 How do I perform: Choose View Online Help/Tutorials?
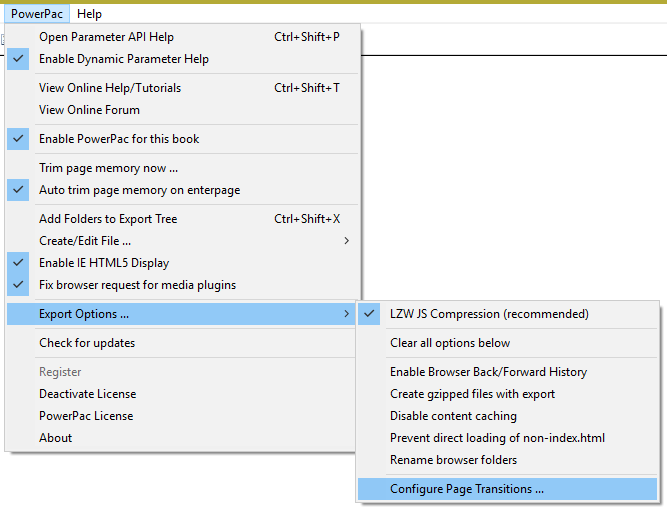[x=182, y=88]
